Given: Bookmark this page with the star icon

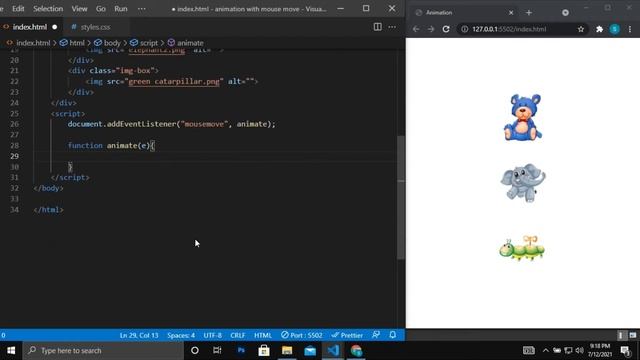Looking at the screenshot, I should click(x=581, y=29).
